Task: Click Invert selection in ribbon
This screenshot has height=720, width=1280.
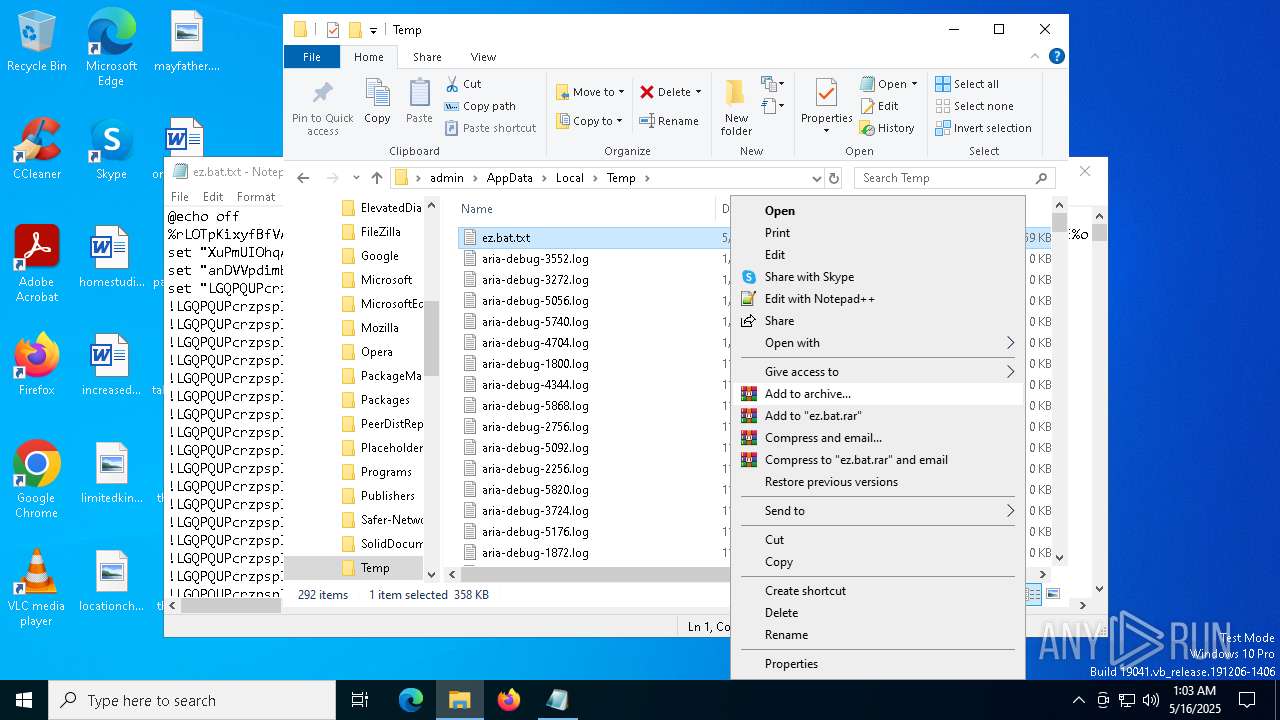Action: click(983, 128)
